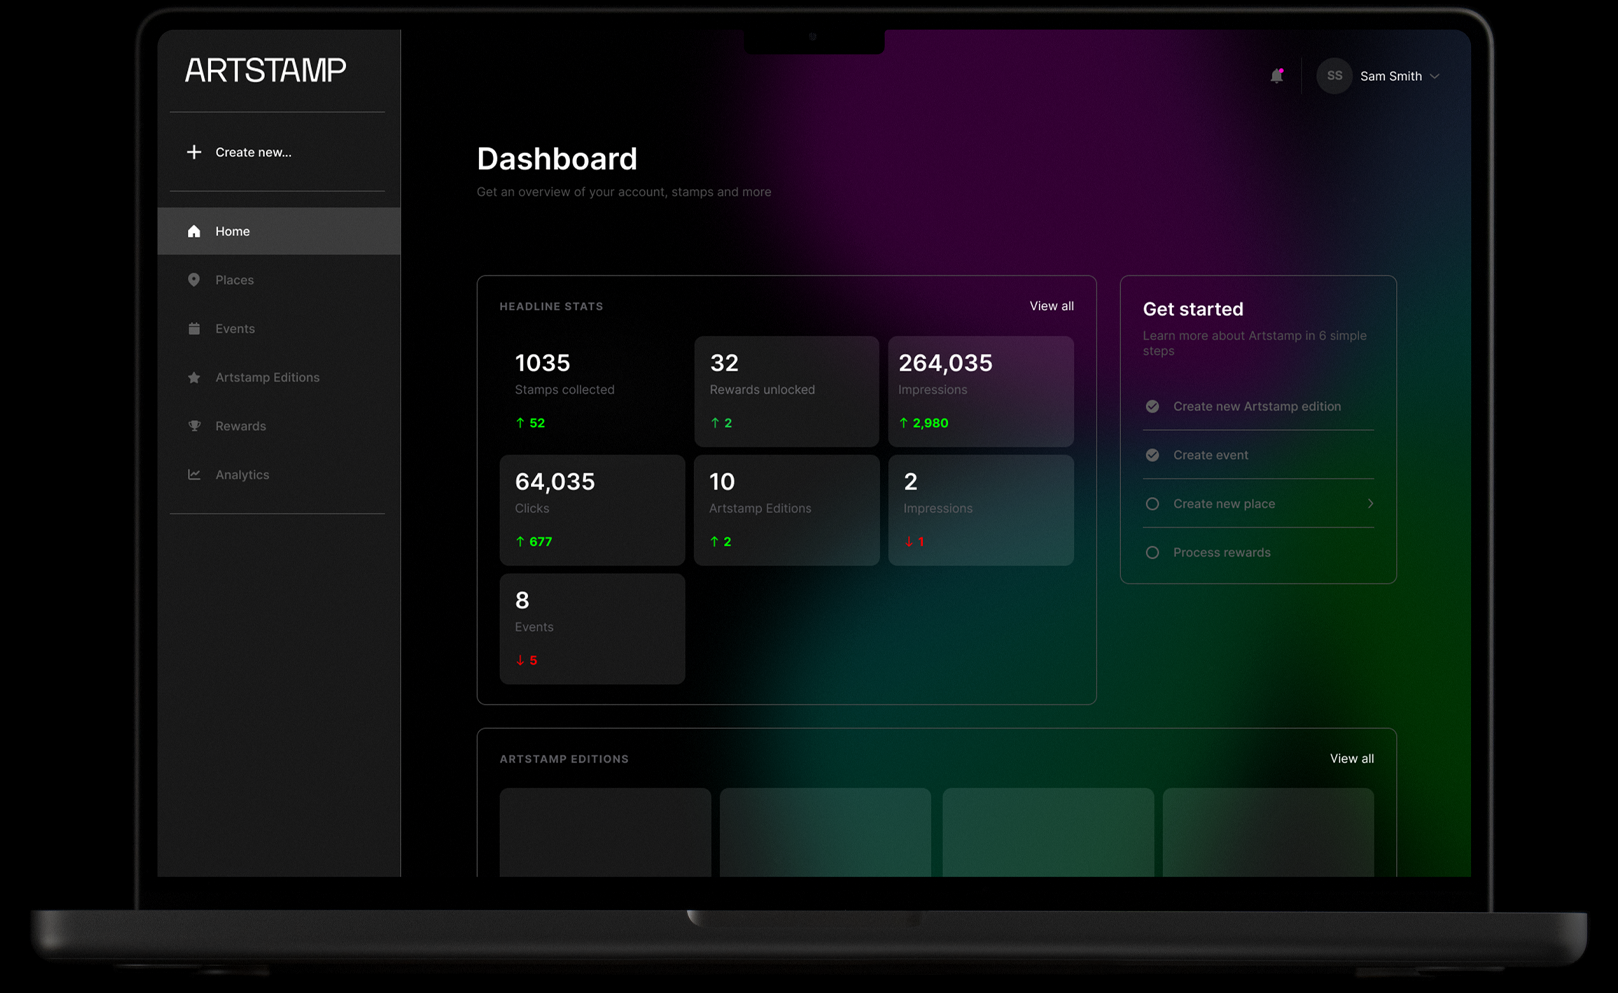1618x993 pixels.
Task: Click the Places pin icon
Action: 194,280
